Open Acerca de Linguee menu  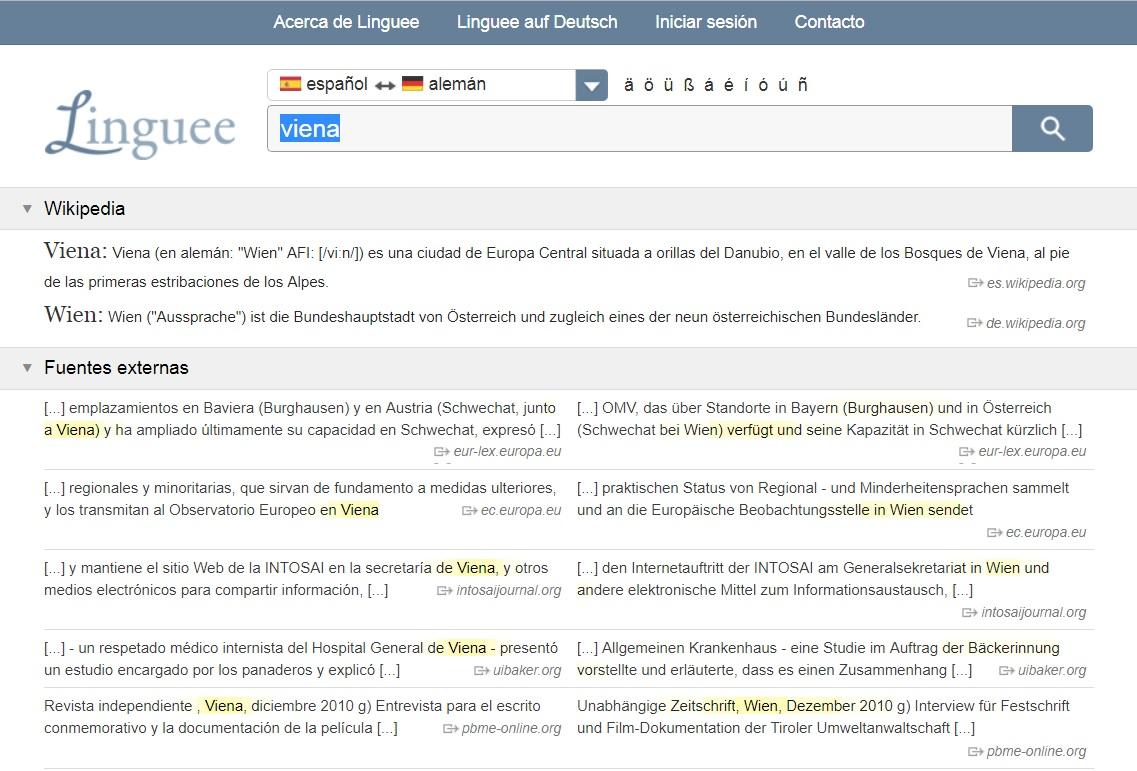coord(346,22)
